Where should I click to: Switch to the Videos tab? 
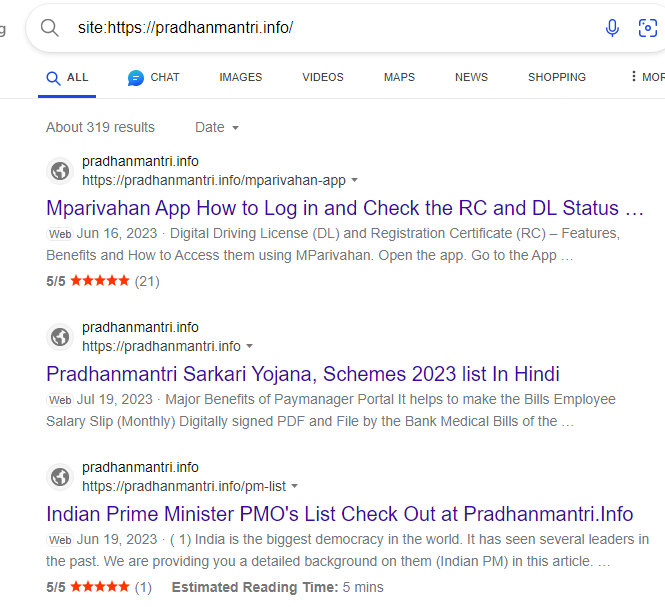[x=322, y=77]
